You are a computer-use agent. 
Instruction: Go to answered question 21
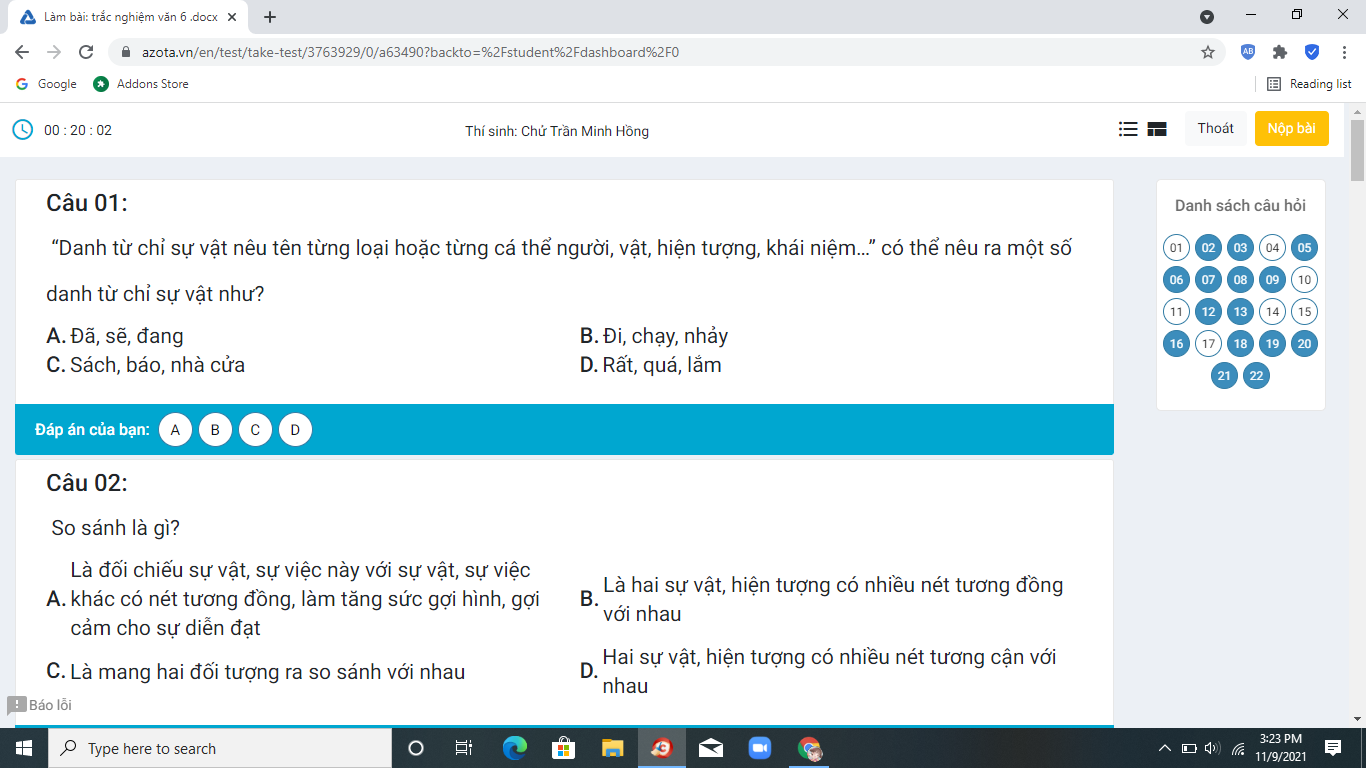(1224, 376)
